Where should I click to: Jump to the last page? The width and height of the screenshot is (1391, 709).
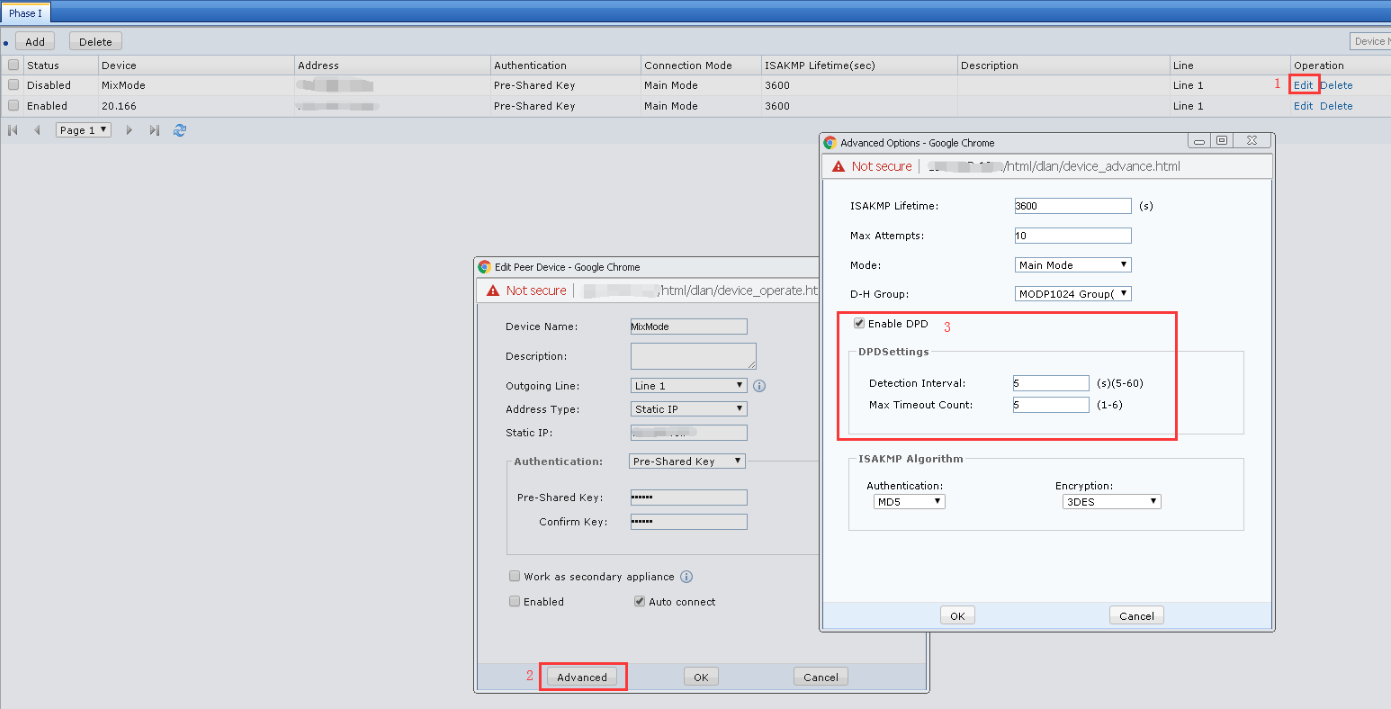(x=154, y=130)
